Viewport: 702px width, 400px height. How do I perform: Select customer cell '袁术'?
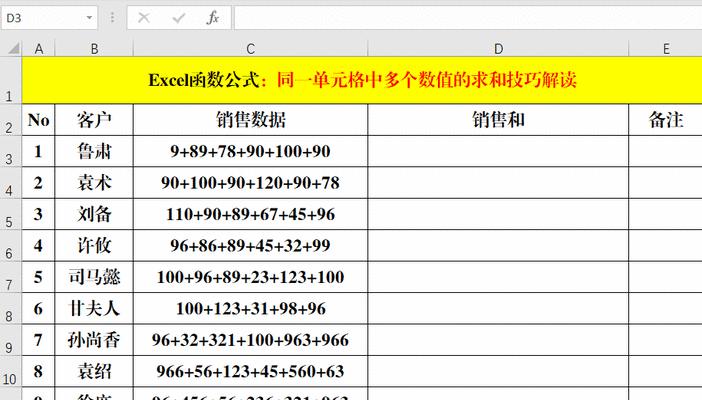(94, 183)
